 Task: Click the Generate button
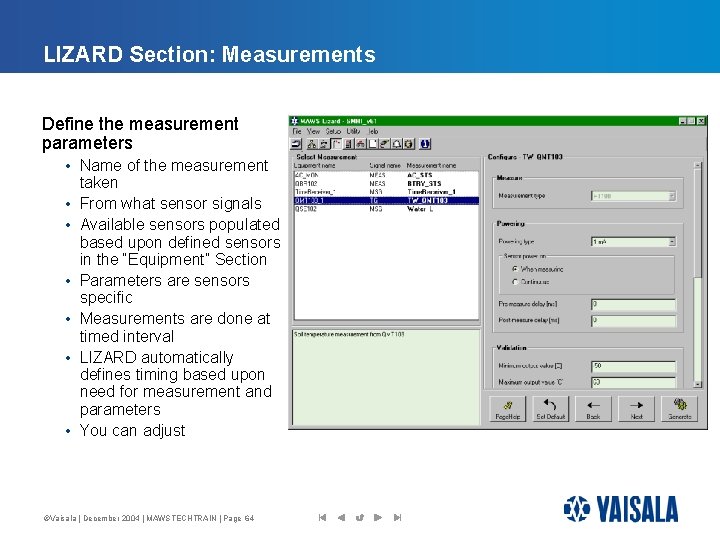click(680, 409)
